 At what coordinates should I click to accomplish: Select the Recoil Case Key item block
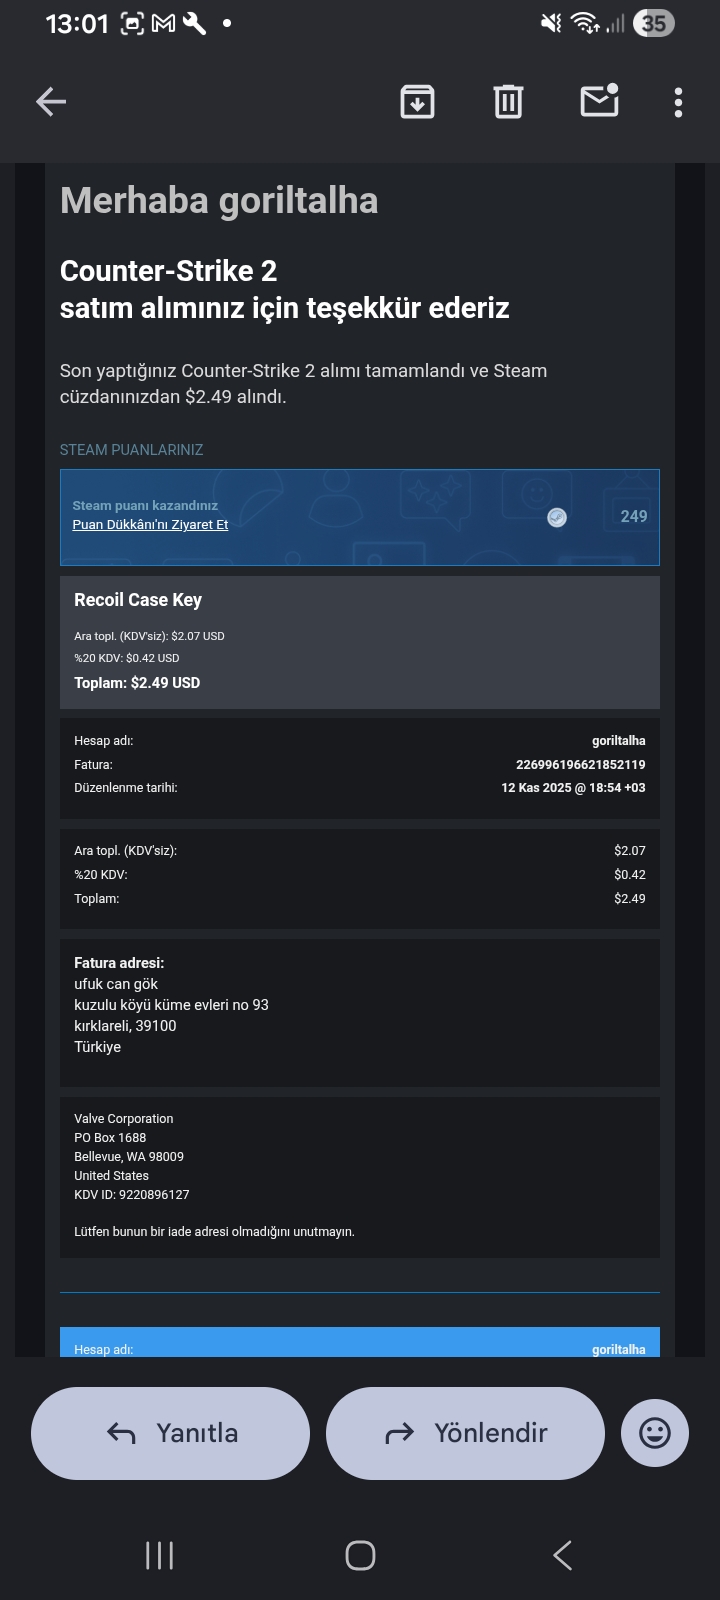(360, 642)
